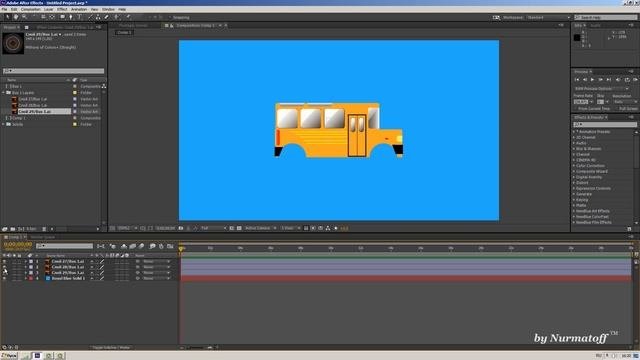This screenshot has height=360, width=640.
Task: Toggle From Current Time checkbox
Action: (x=576, y=109)
